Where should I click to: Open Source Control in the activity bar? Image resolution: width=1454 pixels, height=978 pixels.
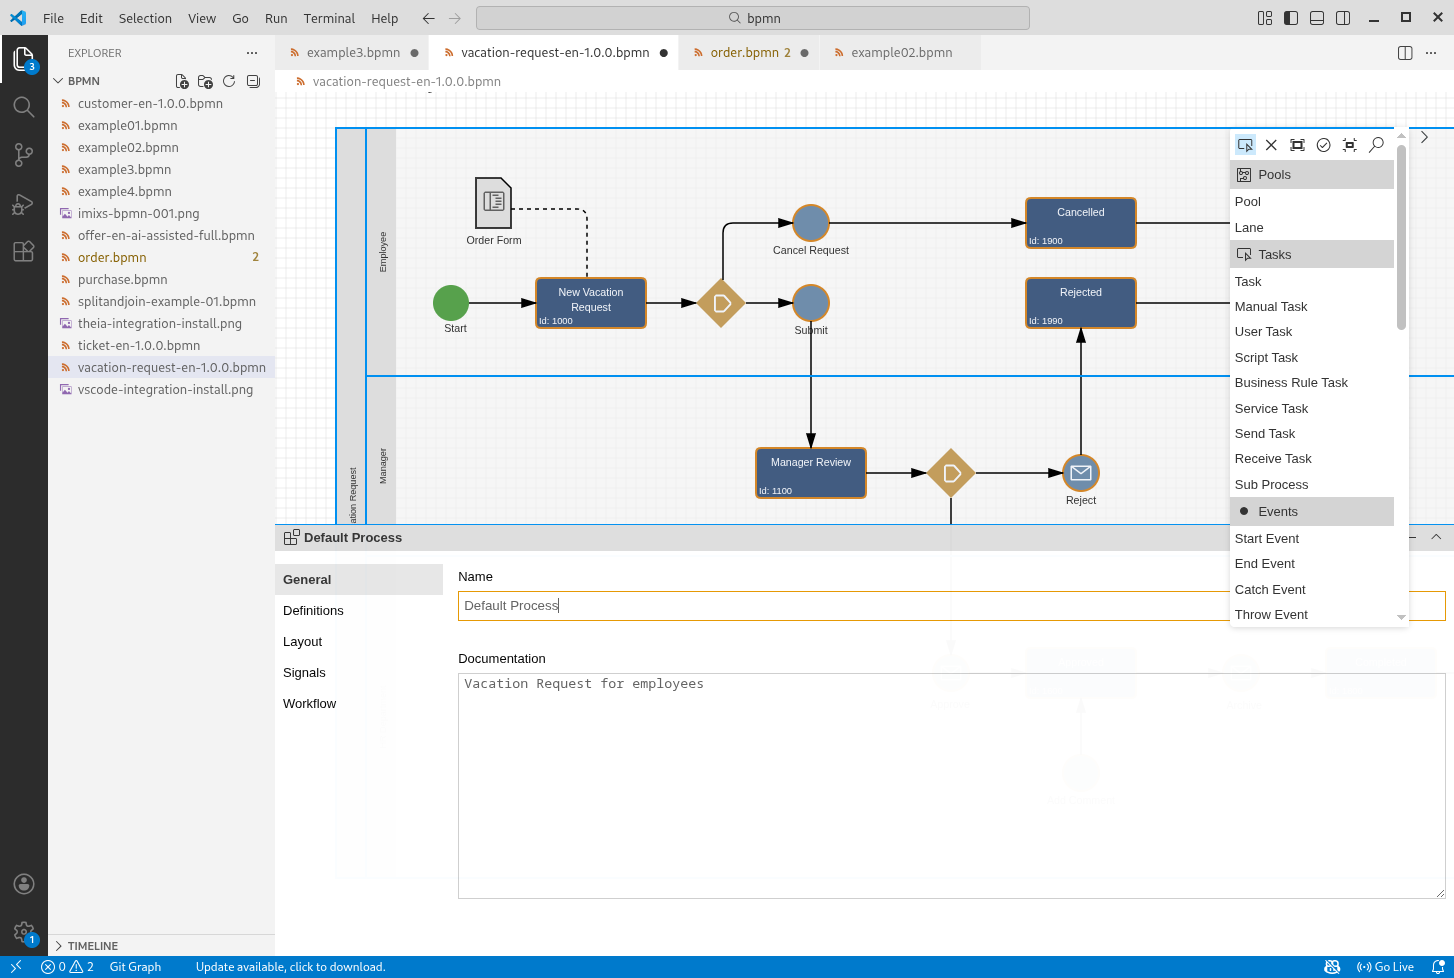24,154
